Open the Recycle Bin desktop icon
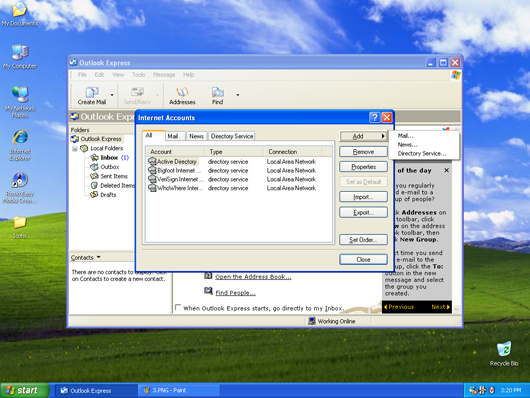This screenshot has height=398, width=530. tap(504, 354)
